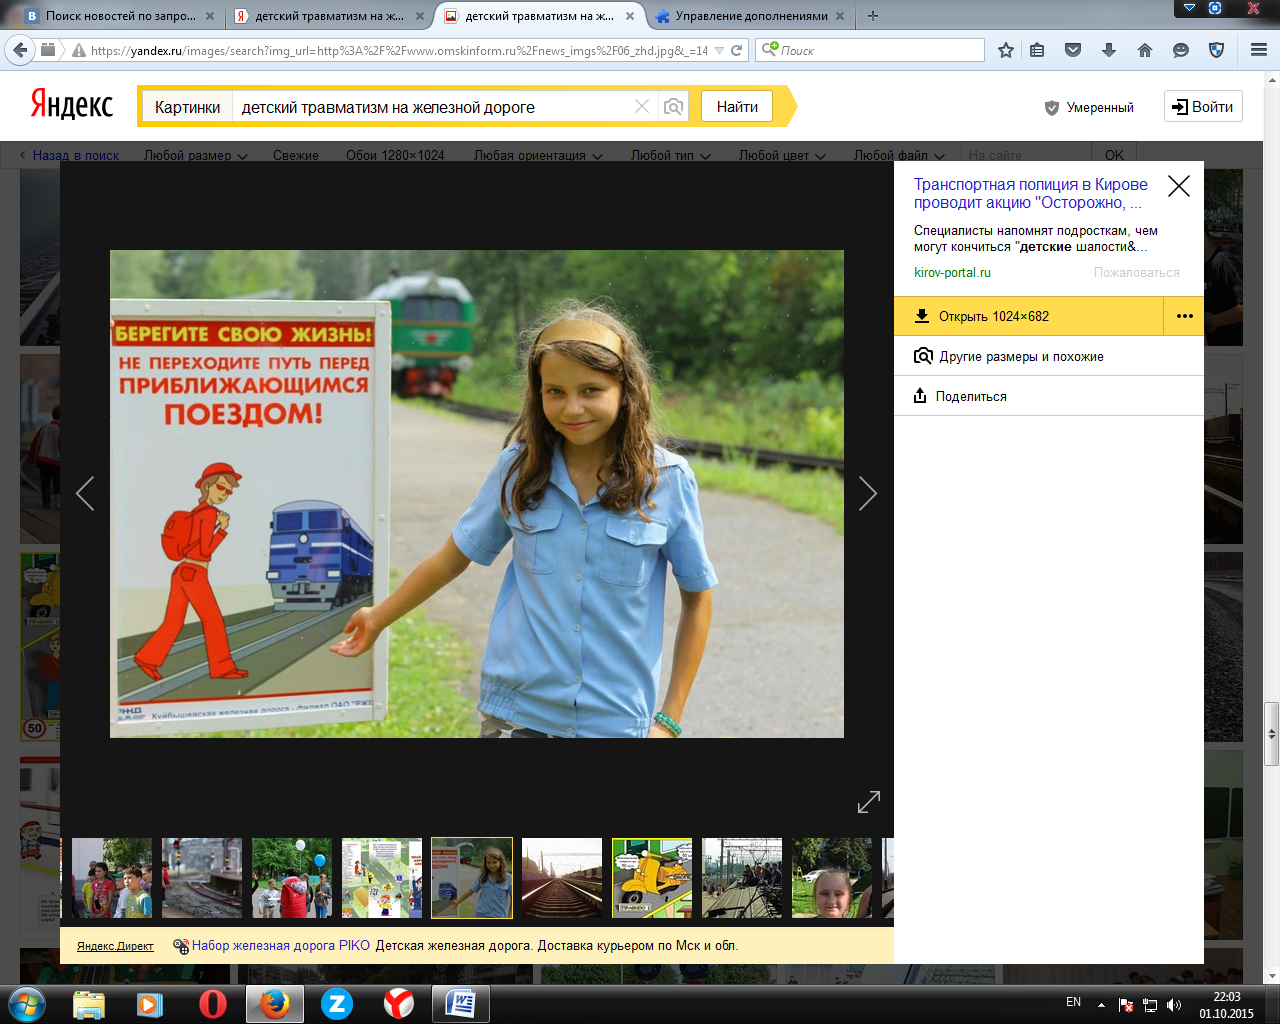This screenshot has height=1024, width=1280.
Task: Open the Yandex browser from the taskbar
Action: pyautogui.click(x=398, y=1003)
